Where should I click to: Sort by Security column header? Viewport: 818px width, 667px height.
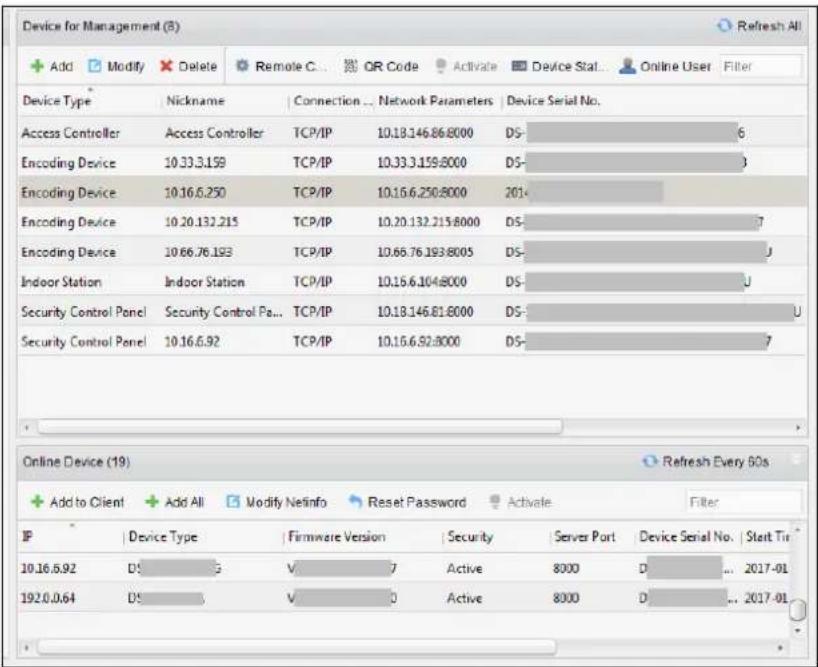pos(470,537)
